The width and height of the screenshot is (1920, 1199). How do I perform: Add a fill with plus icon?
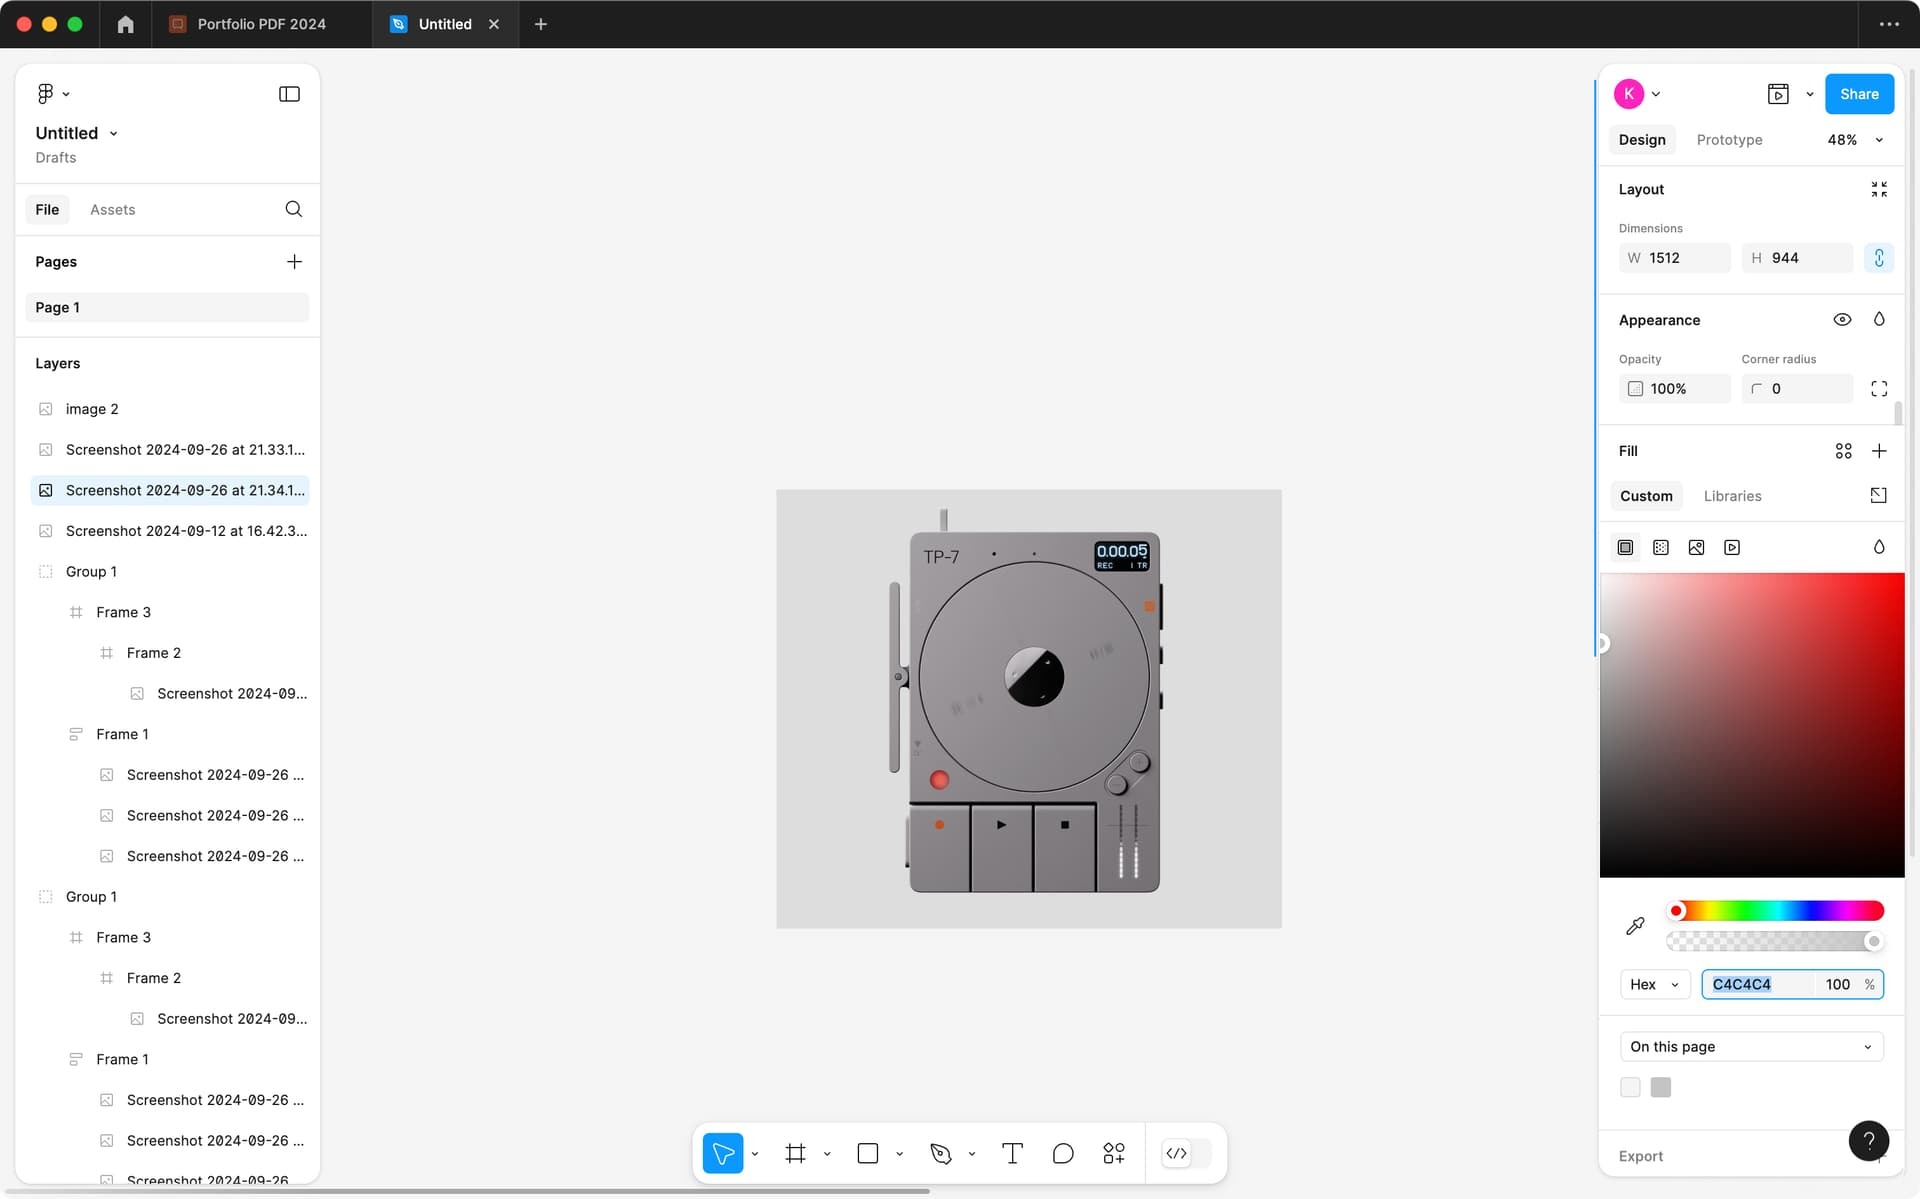[x=1879, y=451]
